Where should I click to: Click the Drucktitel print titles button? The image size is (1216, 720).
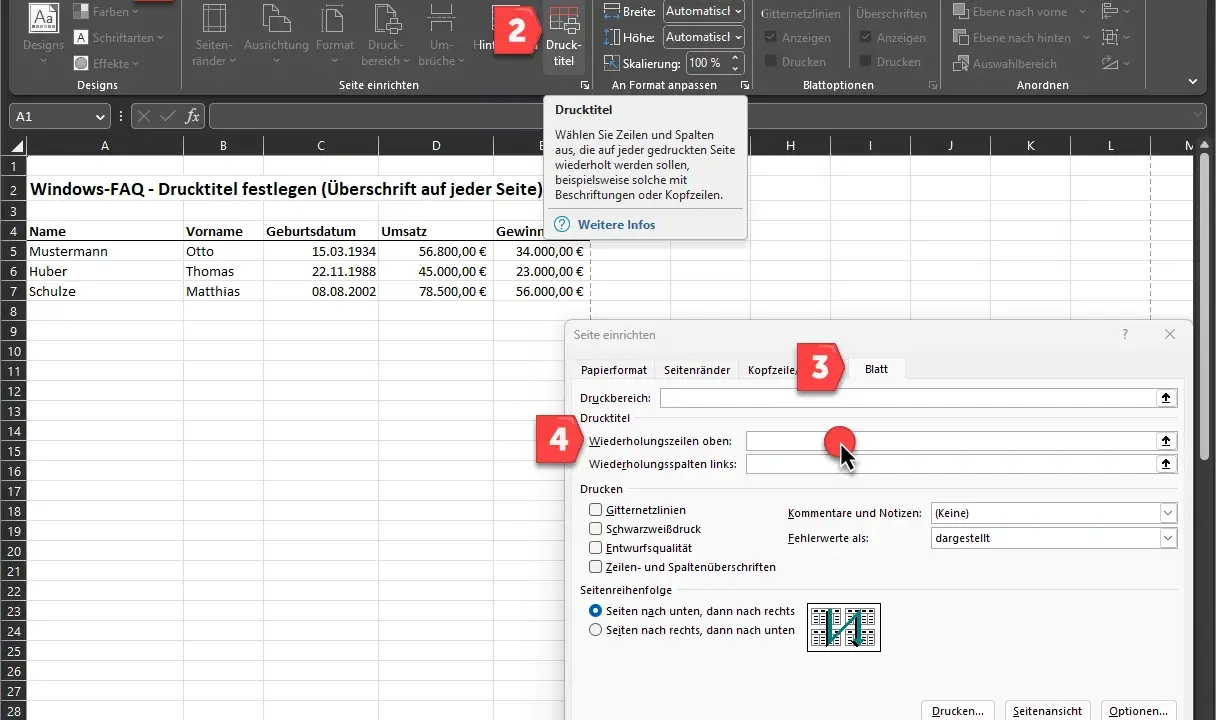click(563, 36)
